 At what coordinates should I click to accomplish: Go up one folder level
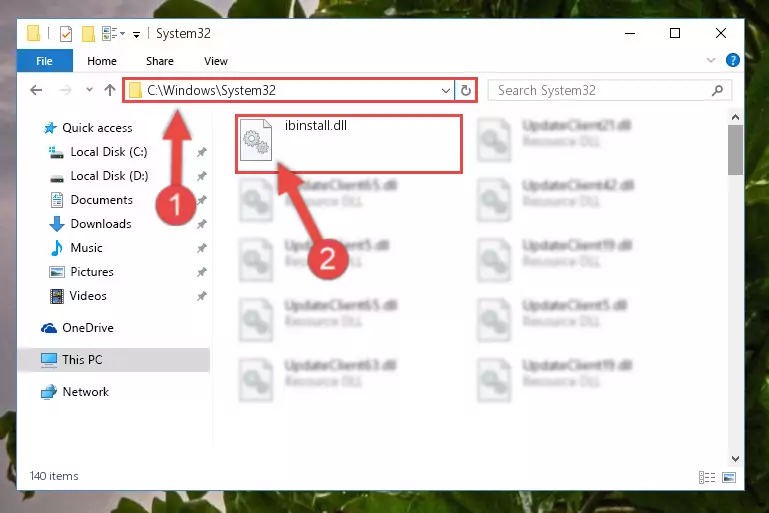(x=110, y=90)
